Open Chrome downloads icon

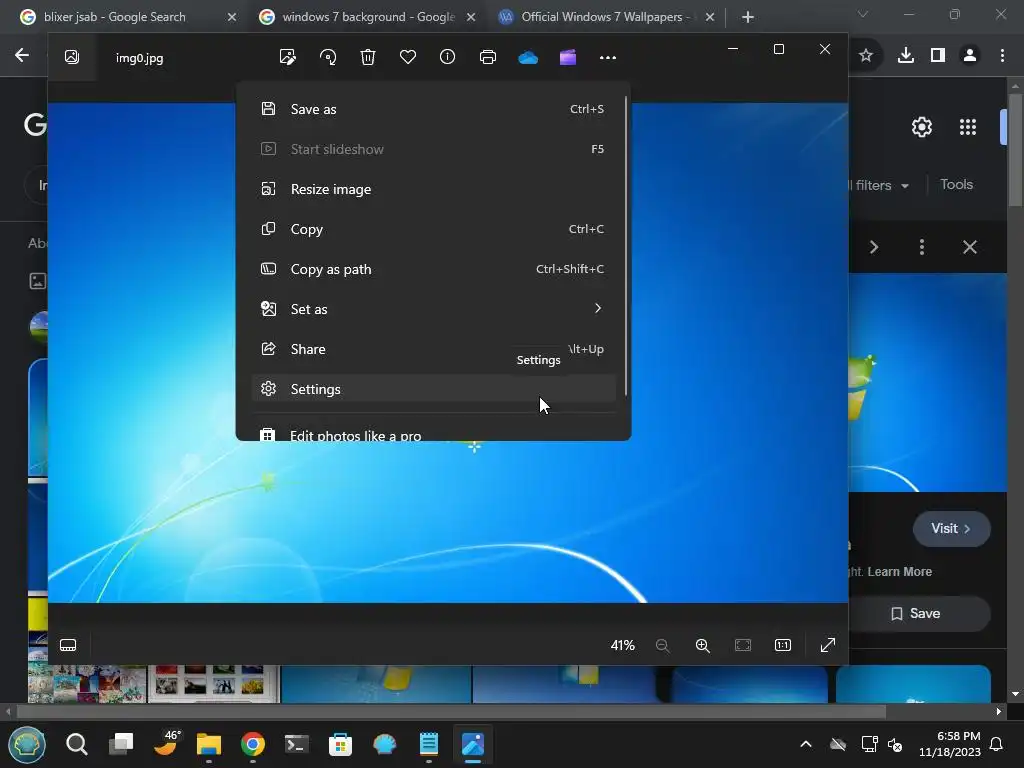(x=906, y=56)
